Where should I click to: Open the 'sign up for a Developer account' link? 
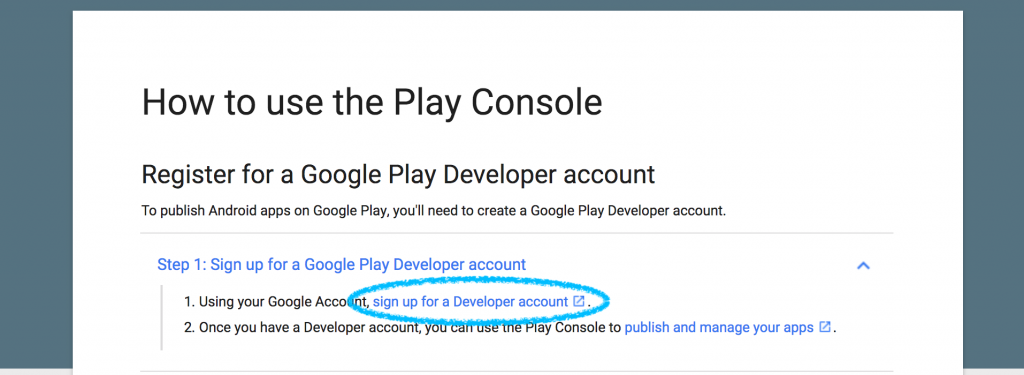tap(470, 302)
